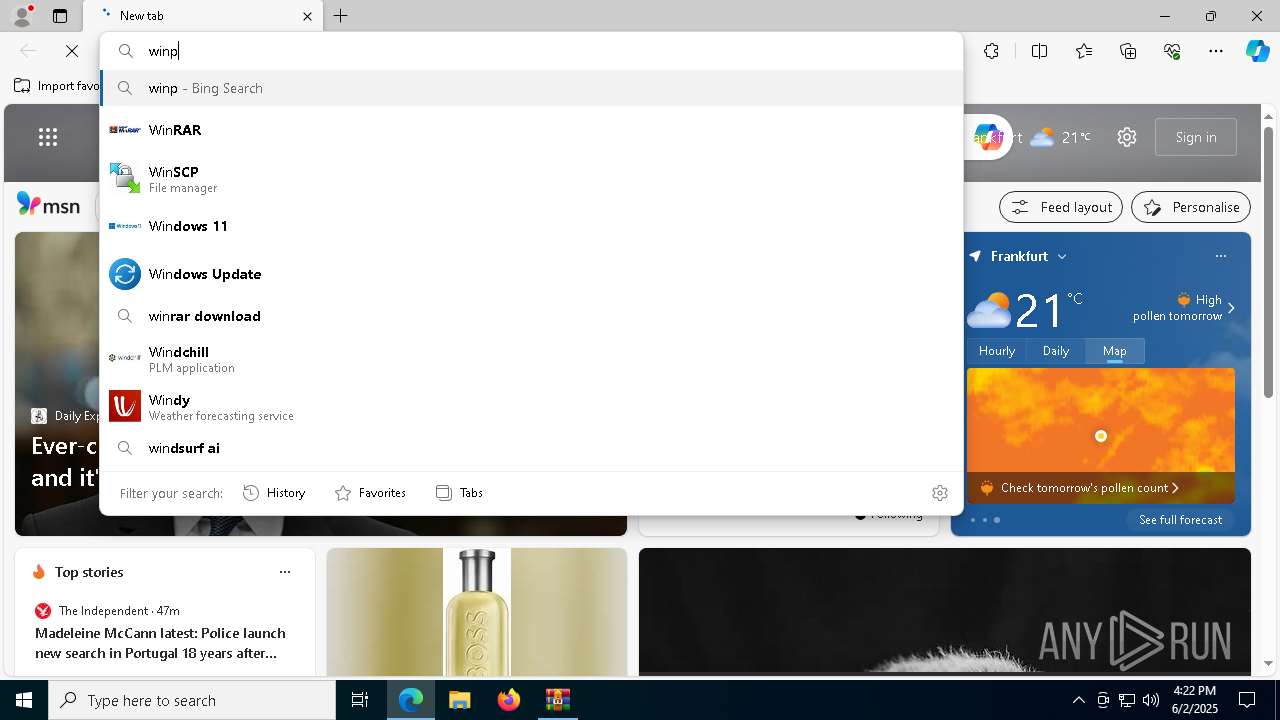Screen dimensions: 1280x720
Task: Select the WinSCP File manager suggestion
Action: (x=531, y=179)
